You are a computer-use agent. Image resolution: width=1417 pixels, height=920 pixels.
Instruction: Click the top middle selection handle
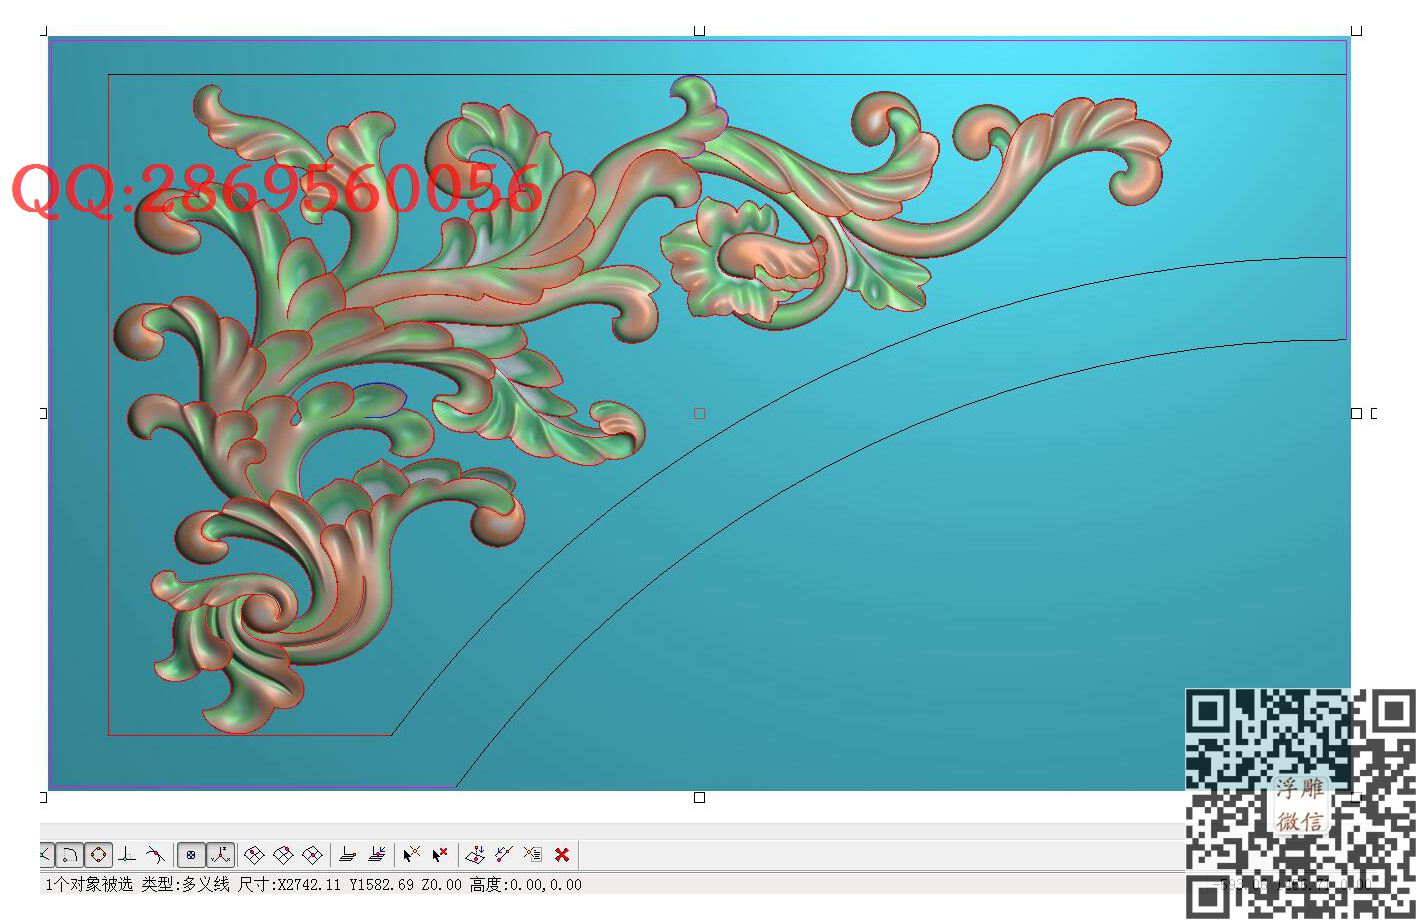(699, 31)
